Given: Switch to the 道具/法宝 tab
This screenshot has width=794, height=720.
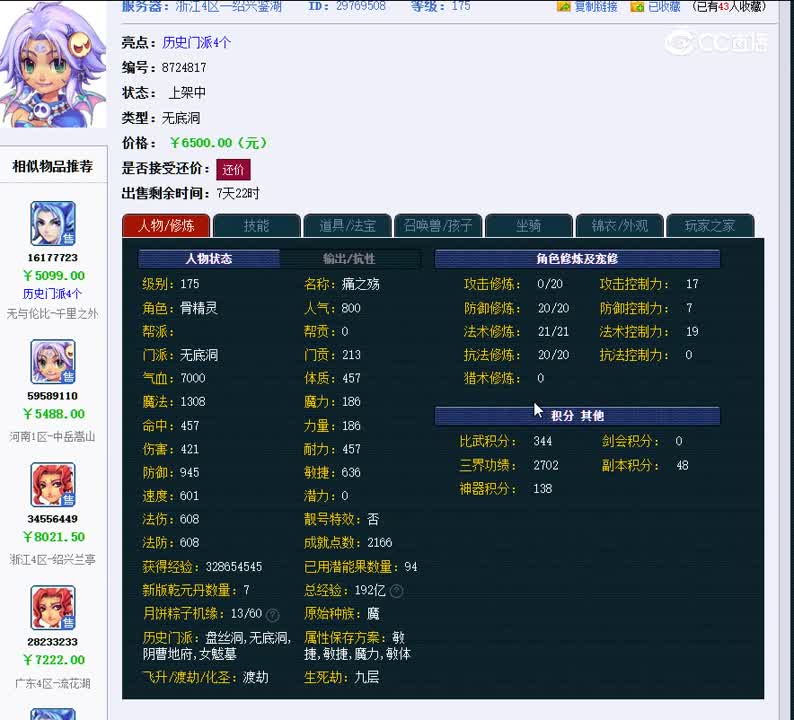Looking at the screenshot, I should tap(347, 226).
